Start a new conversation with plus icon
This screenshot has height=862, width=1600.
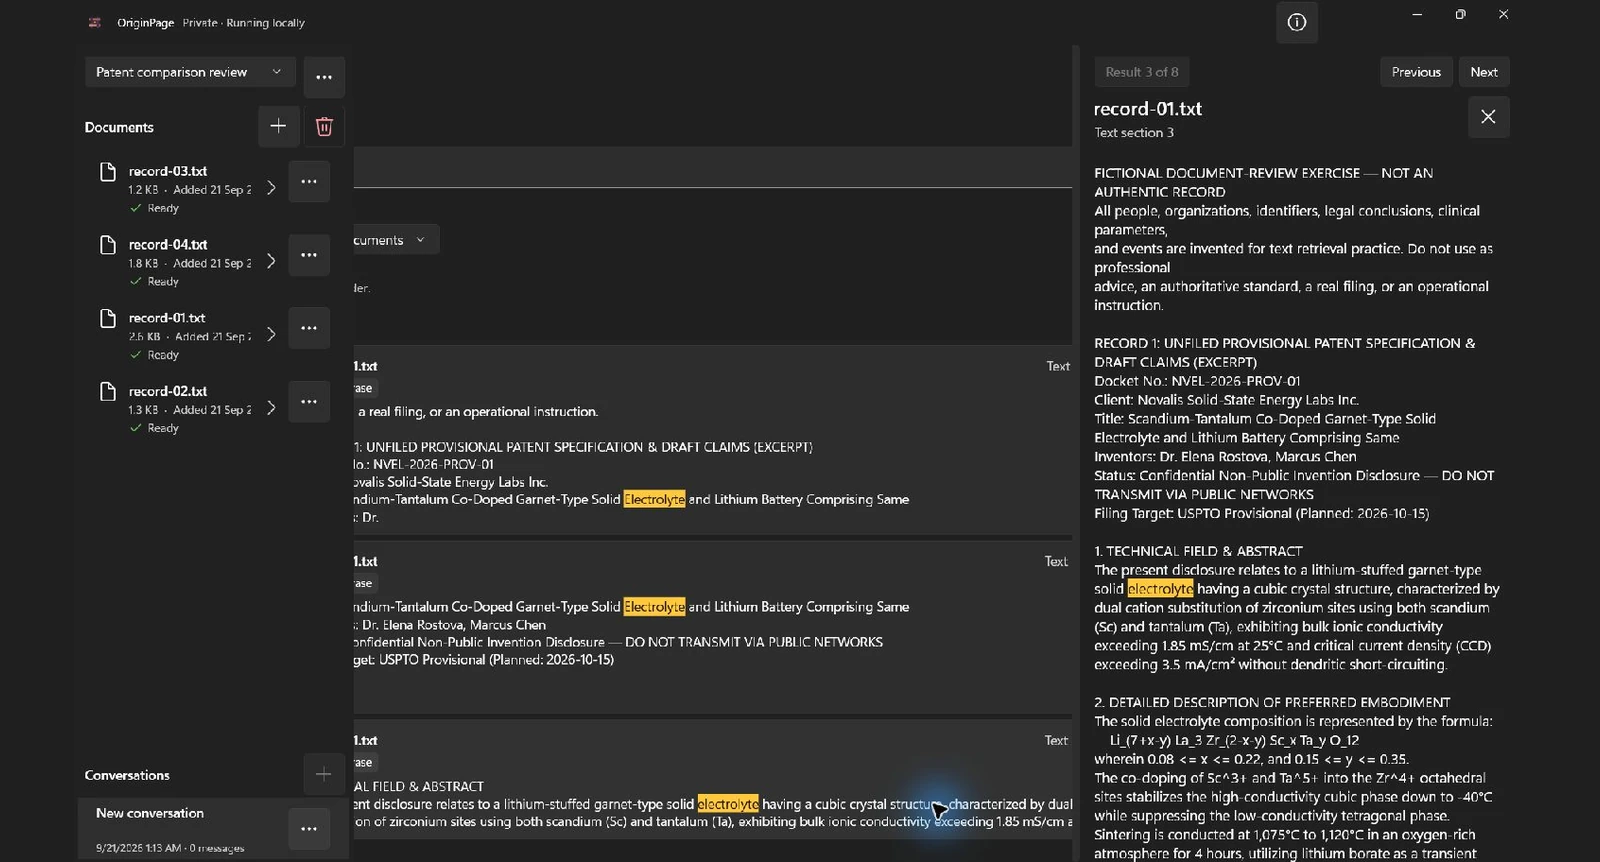(x=323, y=774)
